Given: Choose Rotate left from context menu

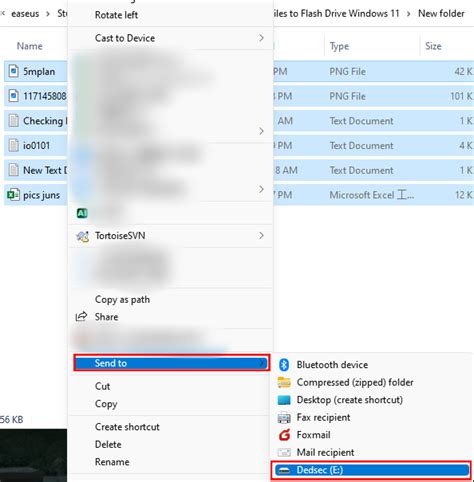Looking at the screenshot, I should coord(116,15).
